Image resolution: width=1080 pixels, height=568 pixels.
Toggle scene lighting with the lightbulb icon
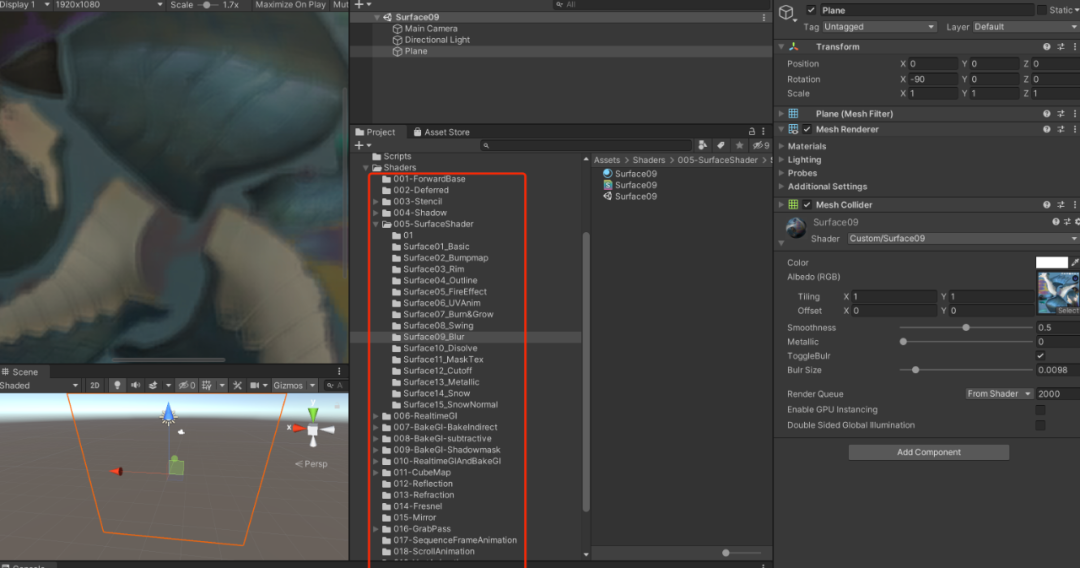pyautogui.click(x=117, y=386)
